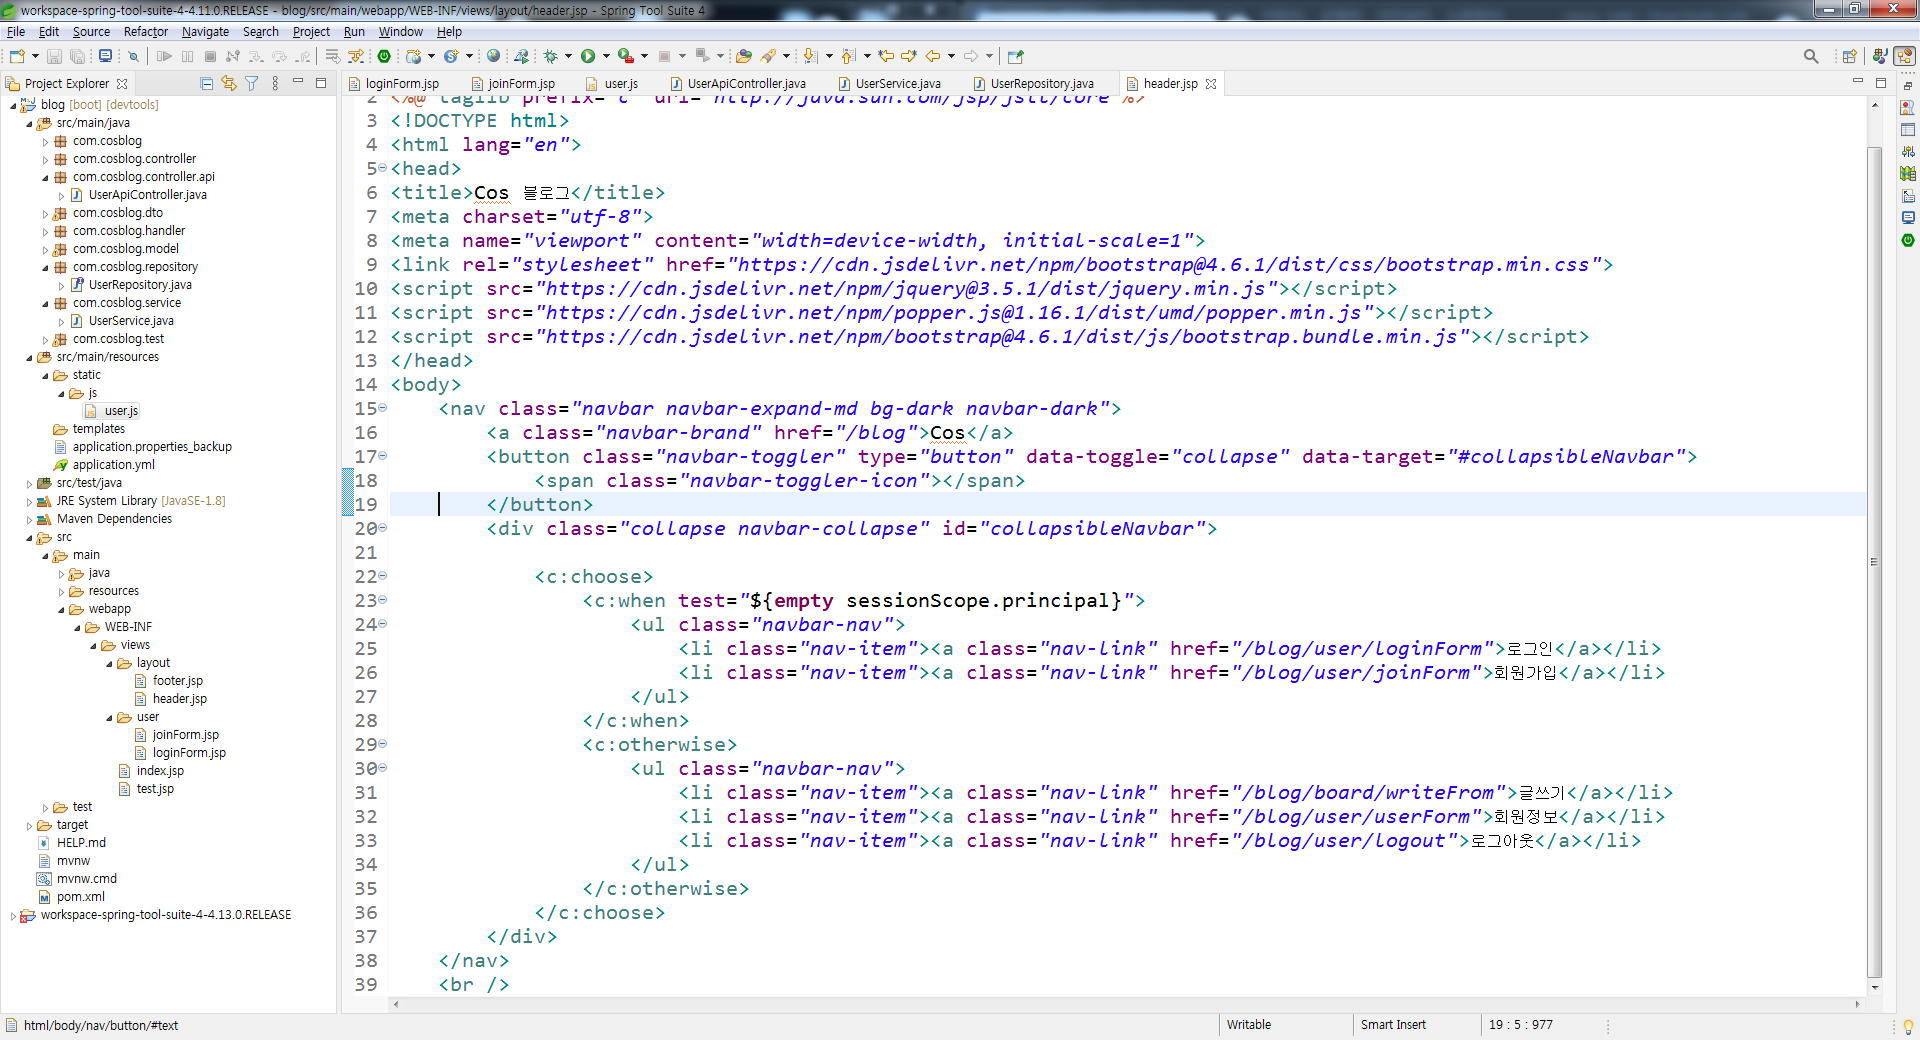Open the internal web browser globe icon
Screen dimensions: 1920x1040
(x=493, y=56)
